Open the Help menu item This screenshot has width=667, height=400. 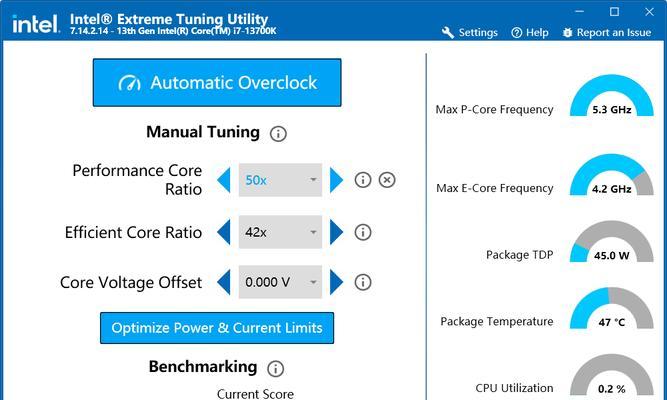click(x=530, y=33)
